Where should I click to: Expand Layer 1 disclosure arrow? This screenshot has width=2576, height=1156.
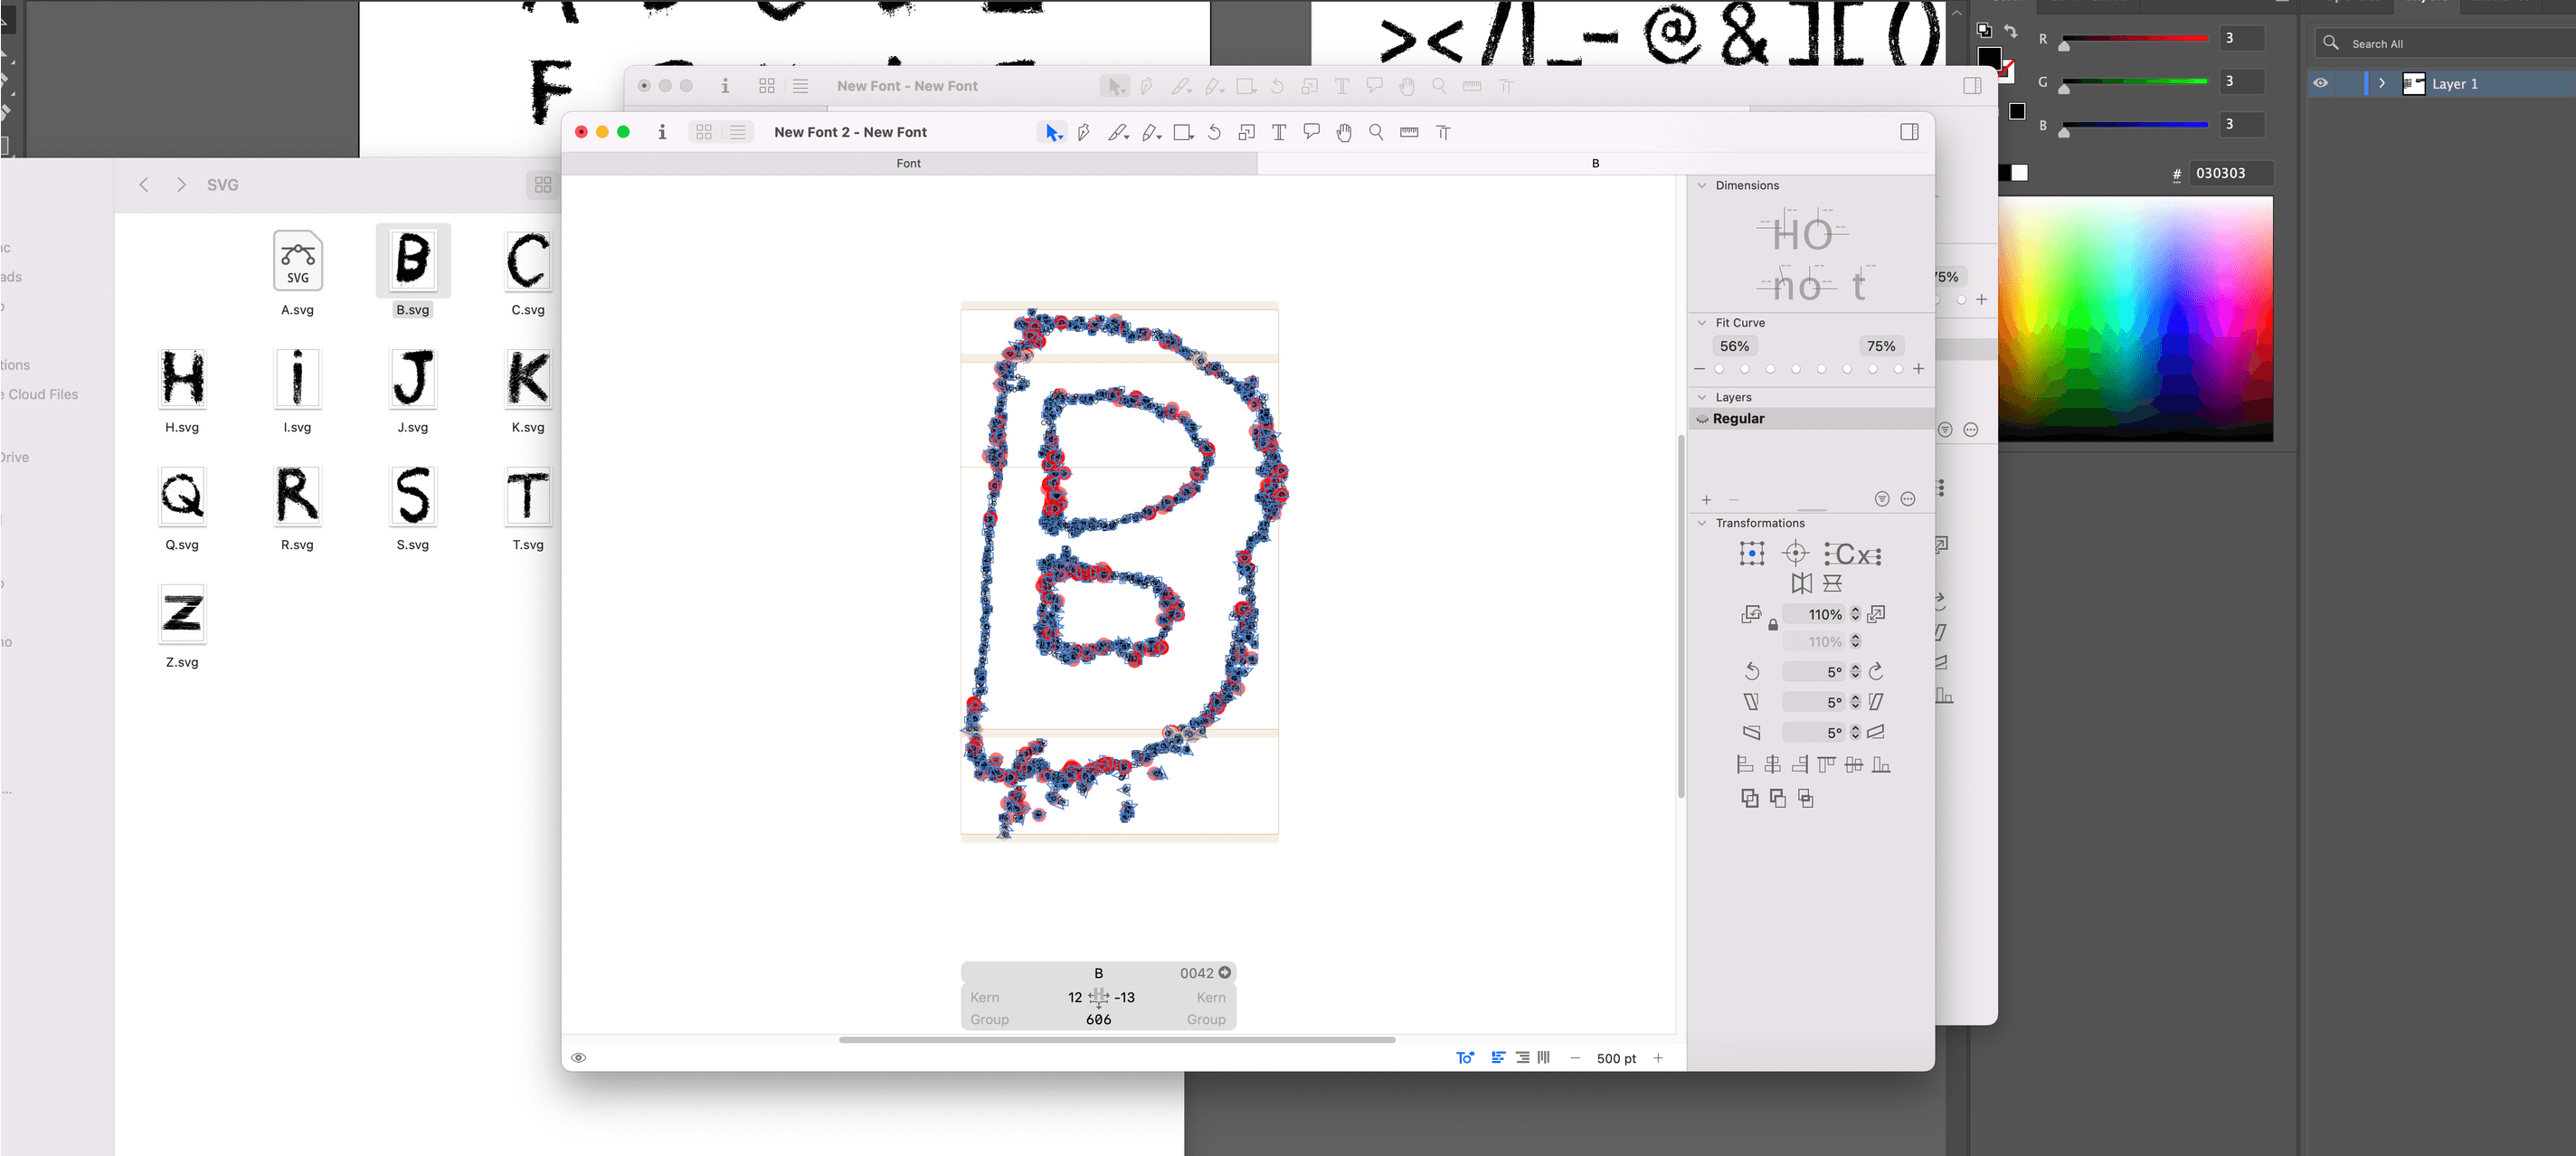tap(2382, 84)
